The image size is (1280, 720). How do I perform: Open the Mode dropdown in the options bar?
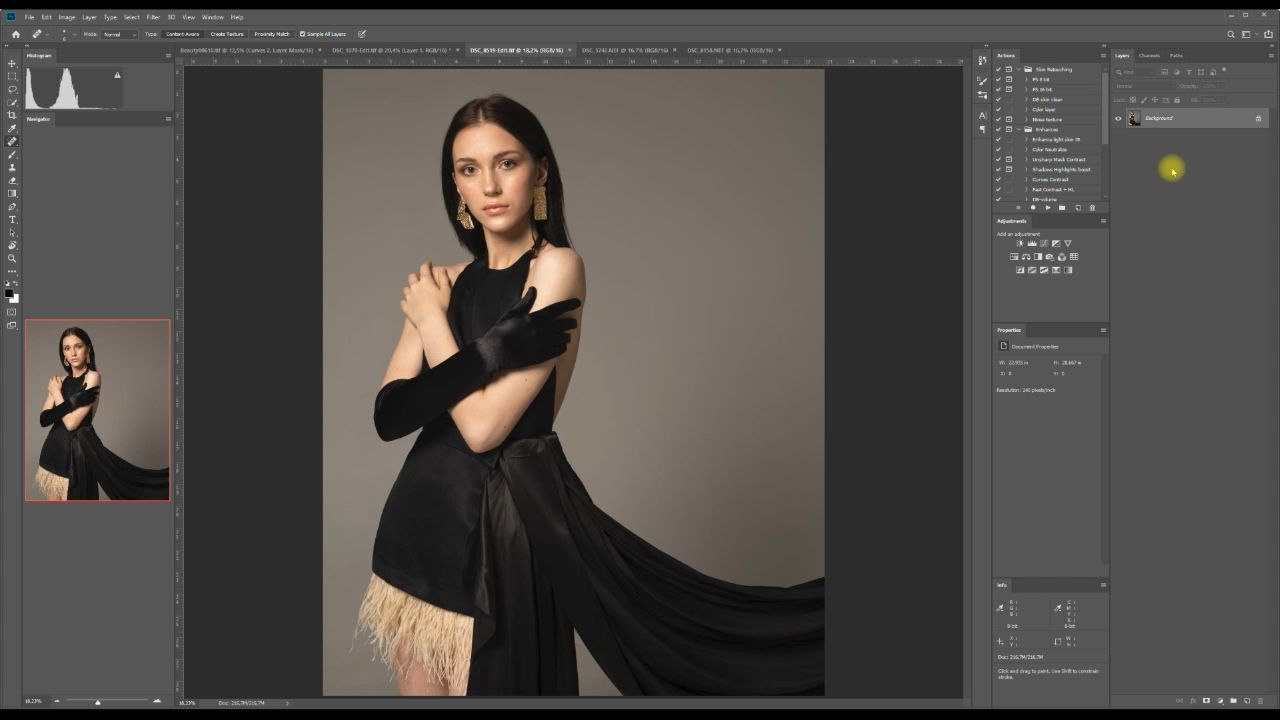(x=120, y=34)
